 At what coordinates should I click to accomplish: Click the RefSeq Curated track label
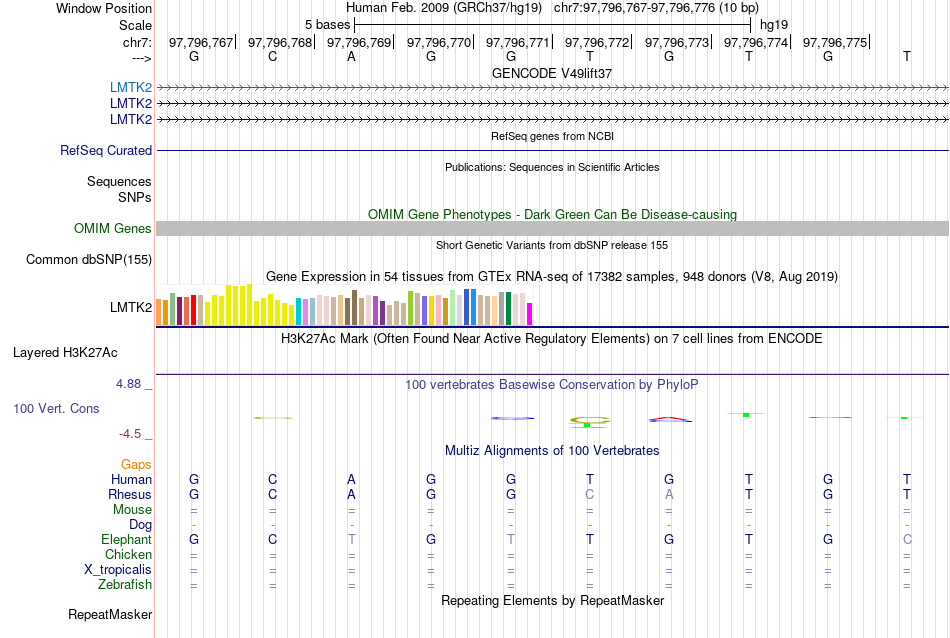coord(106,150)
